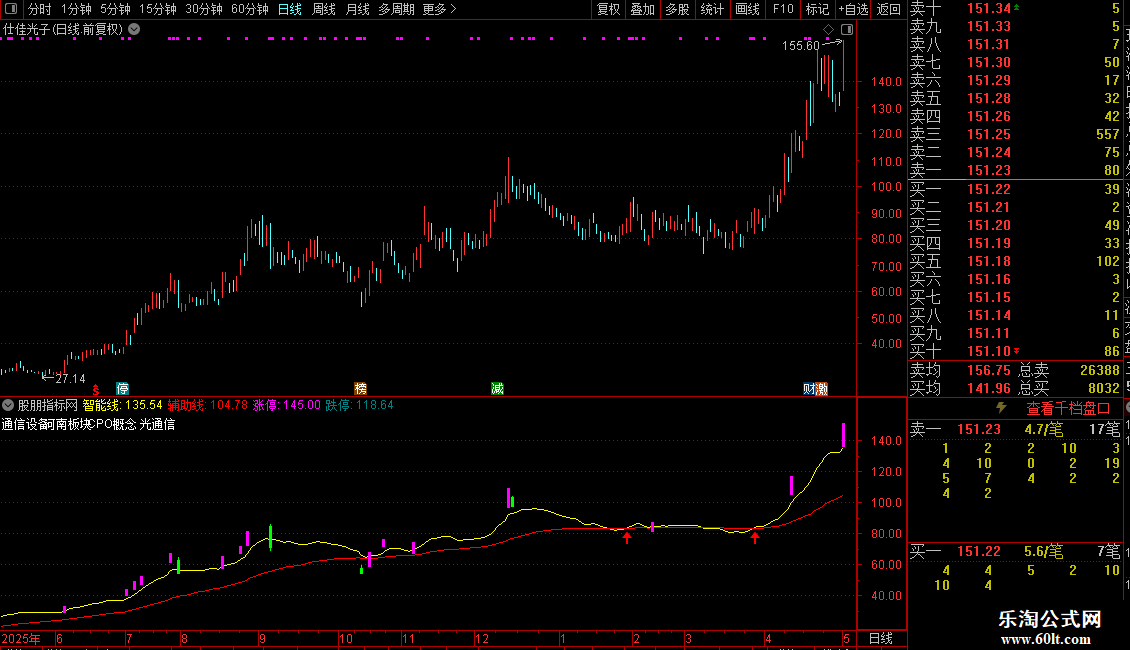Screen dimensions: 1130x650
Task: Add stock via +自选 button
Action: (854, 9)
